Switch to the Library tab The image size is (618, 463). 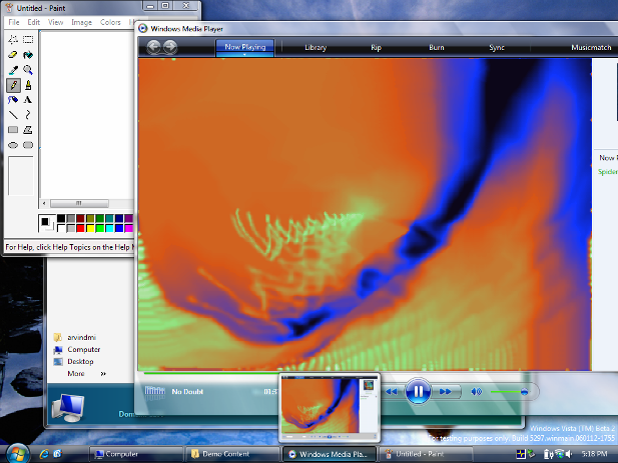pos(316,48)
